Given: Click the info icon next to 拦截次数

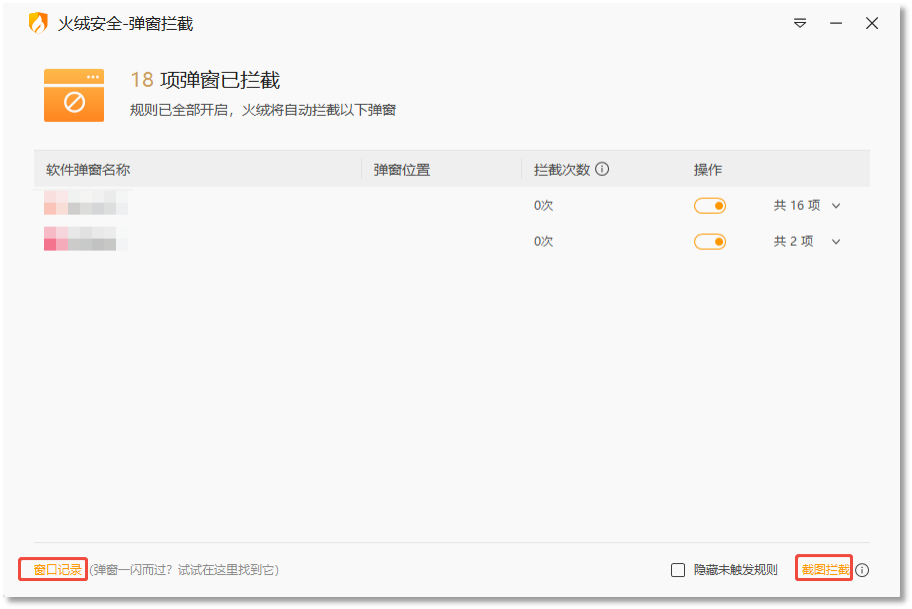Looking at the screenshot, I should click(x=602, y=169).
